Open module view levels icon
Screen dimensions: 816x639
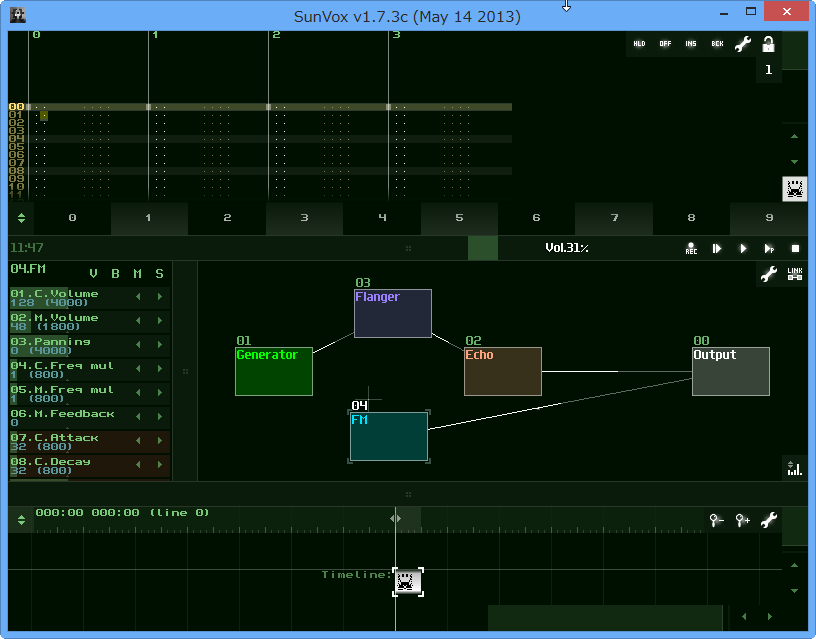click(794, 468)
